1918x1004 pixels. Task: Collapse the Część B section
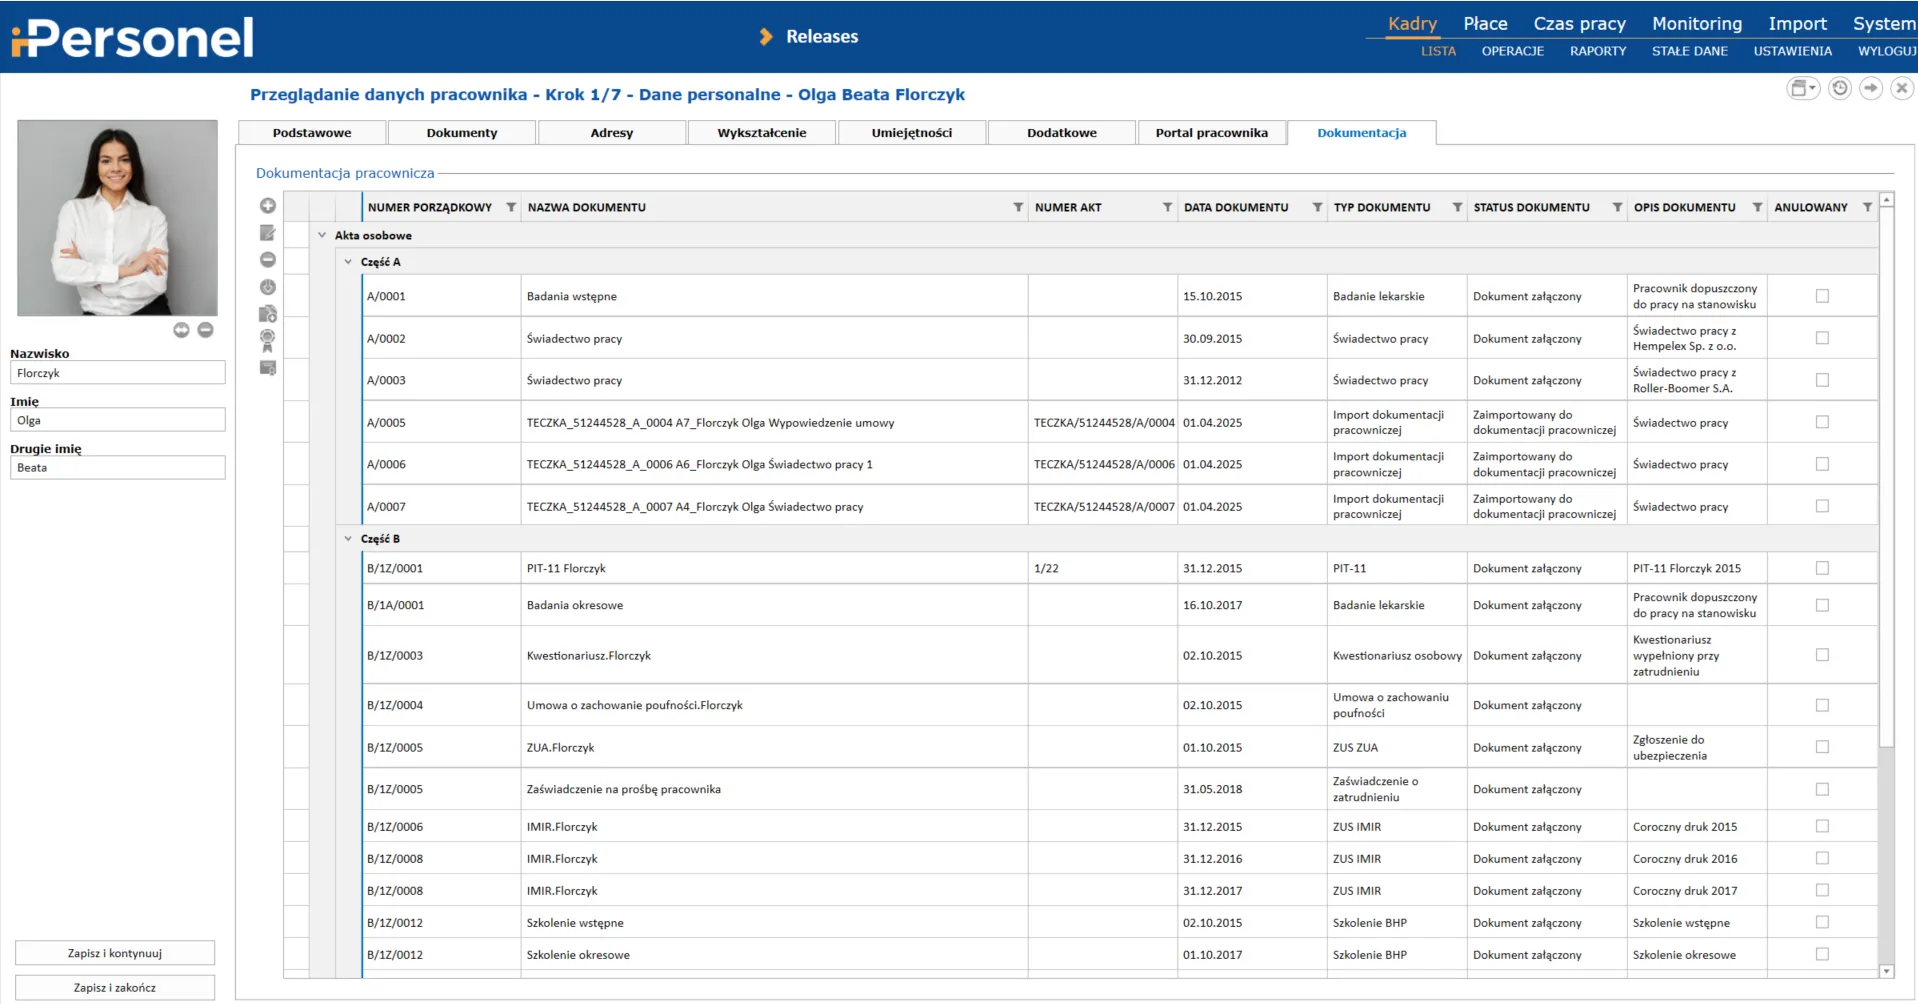pos(348,539)
